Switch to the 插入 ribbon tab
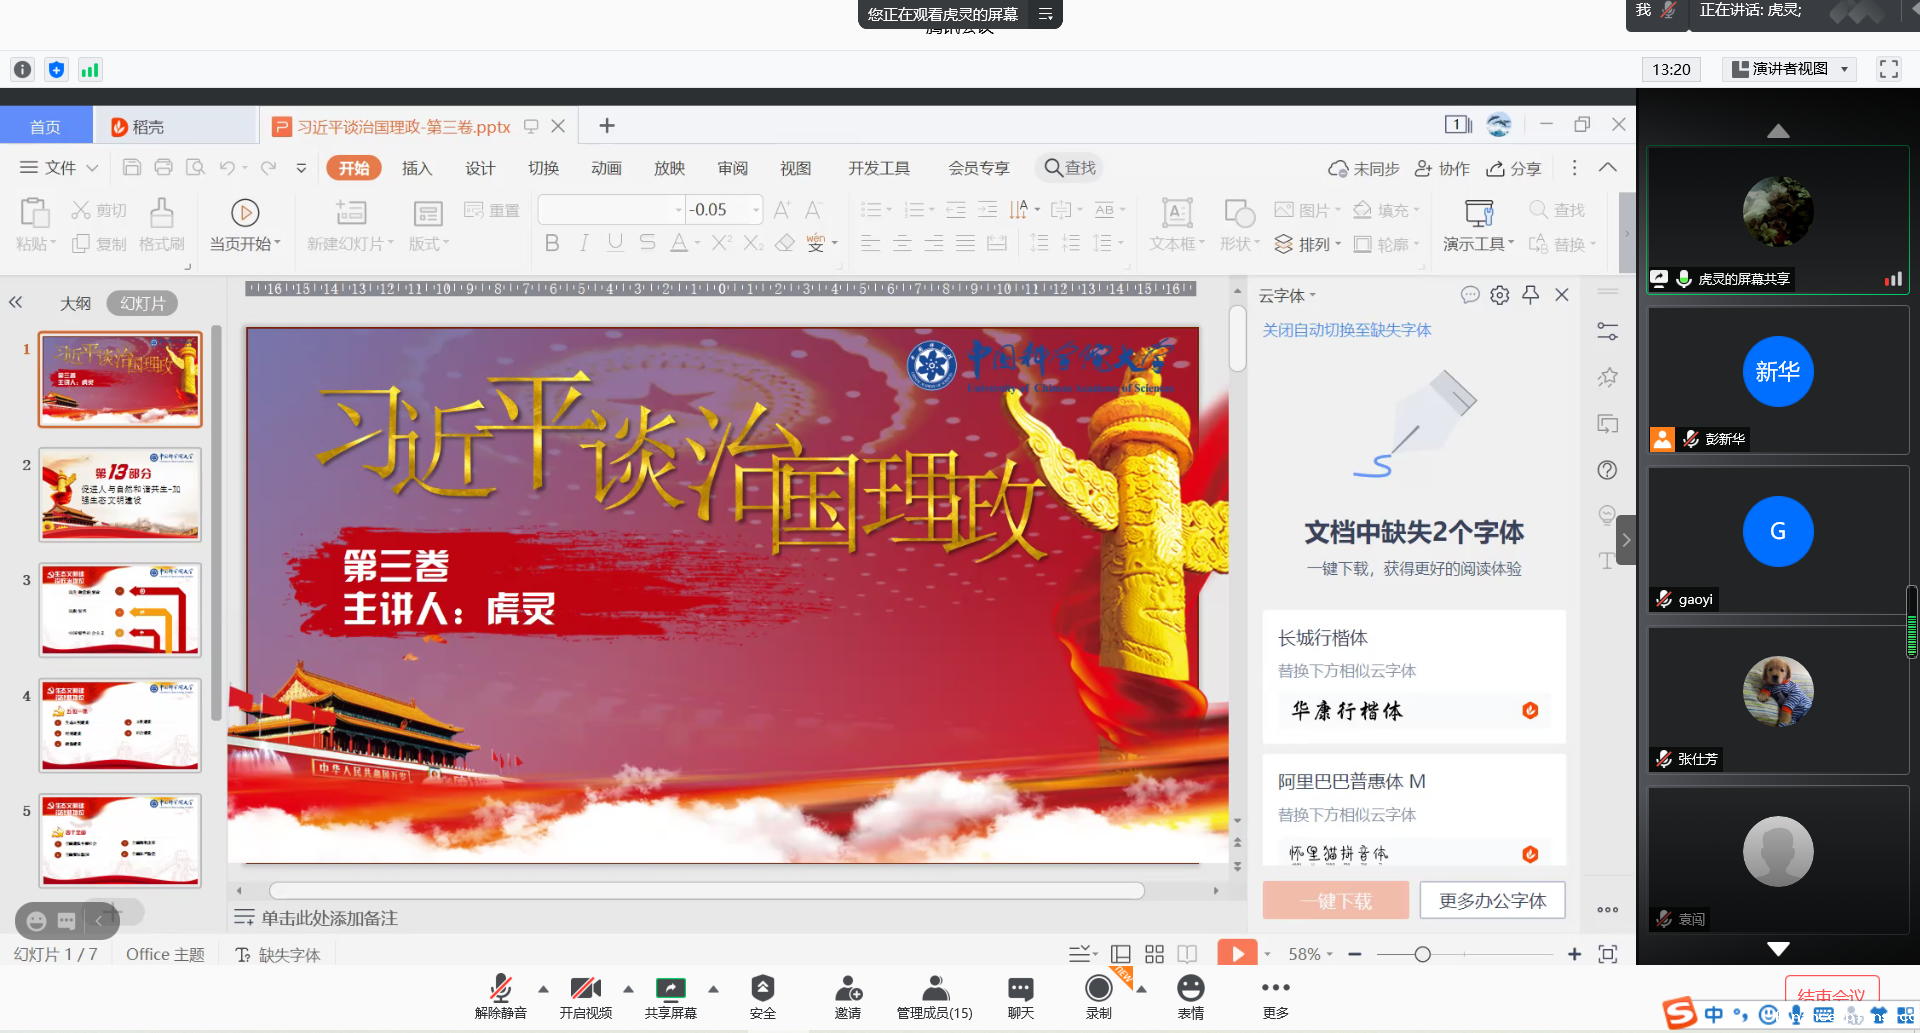The image size is (1920, 1033). click(417, 168)
